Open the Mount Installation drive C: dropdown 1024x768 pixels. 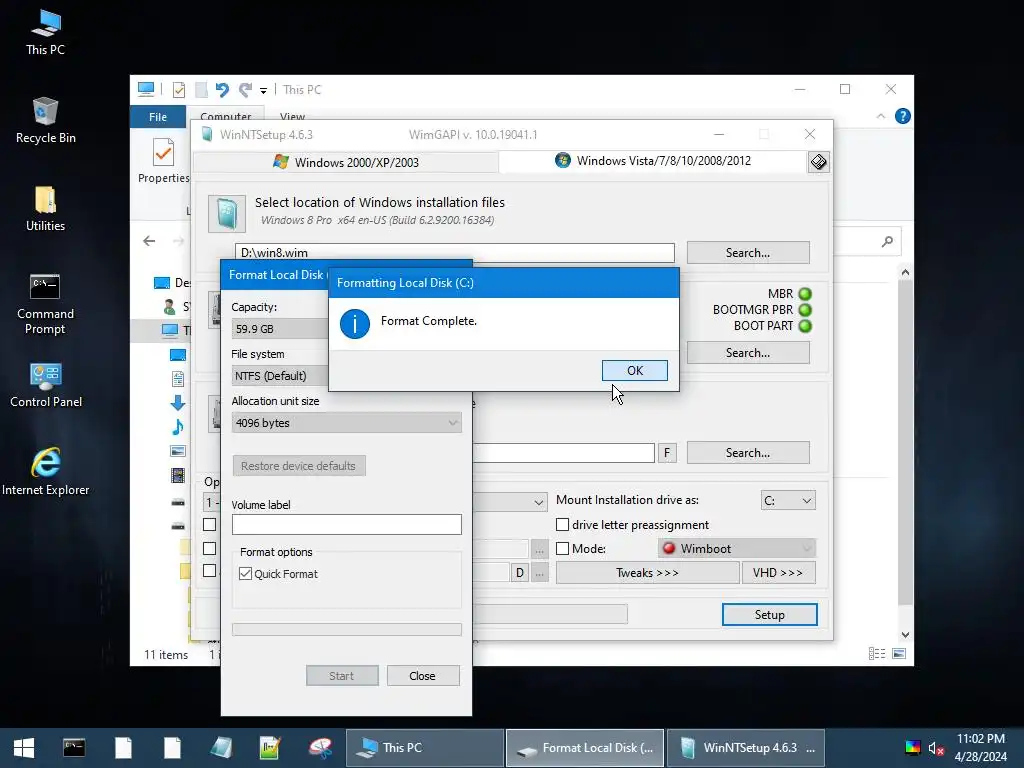pyautogui.click(x=788, y=500)
